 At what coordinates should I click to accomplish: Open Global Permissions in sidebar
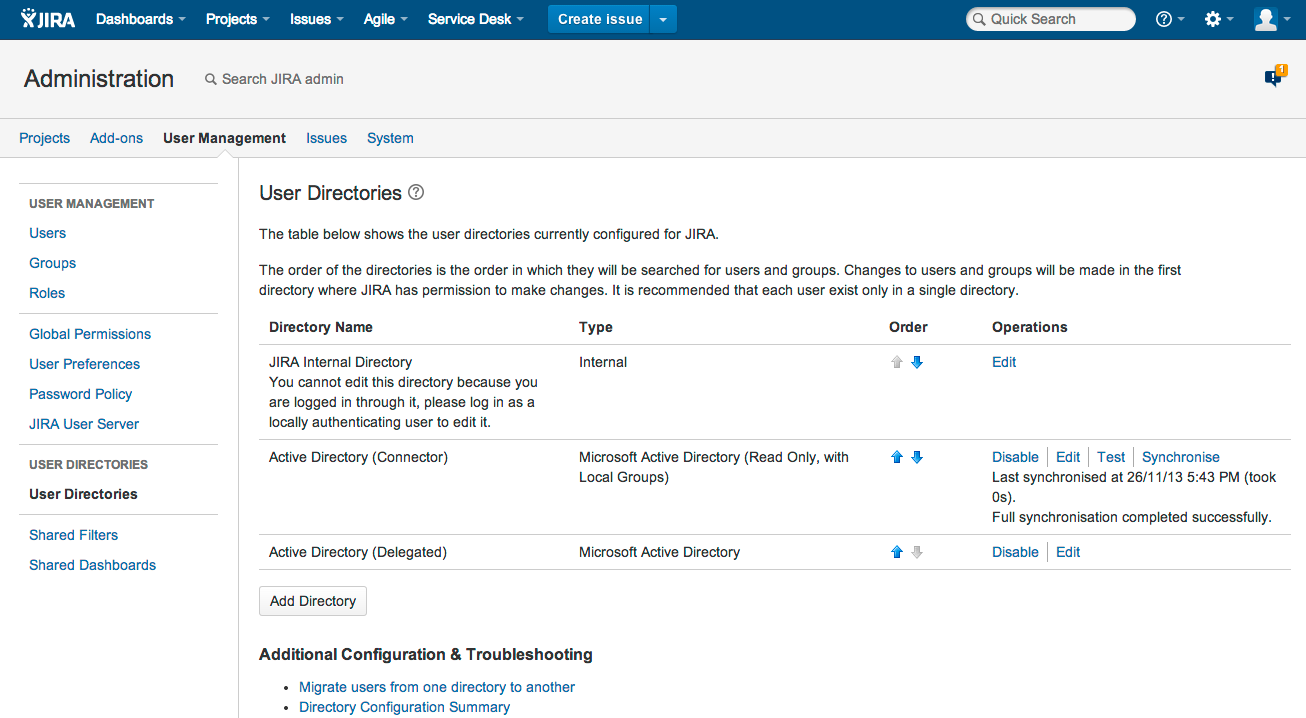pos(90,334)
